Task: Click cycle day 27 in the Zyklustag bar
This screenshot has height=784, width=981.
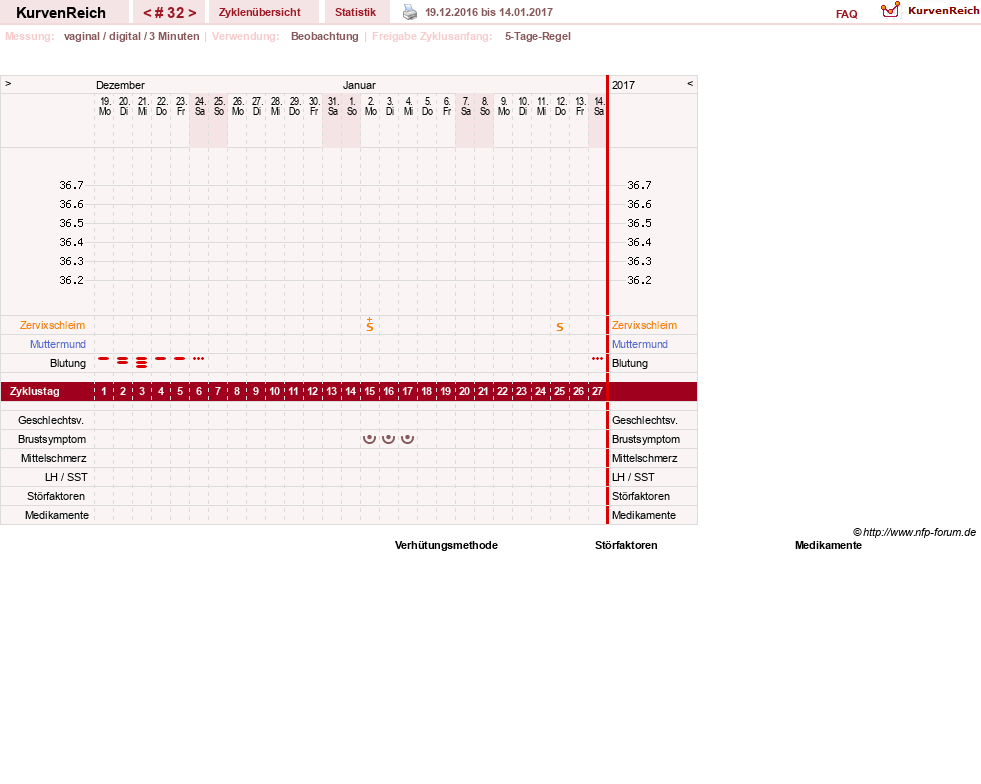Action: click(x=597, y=392)
